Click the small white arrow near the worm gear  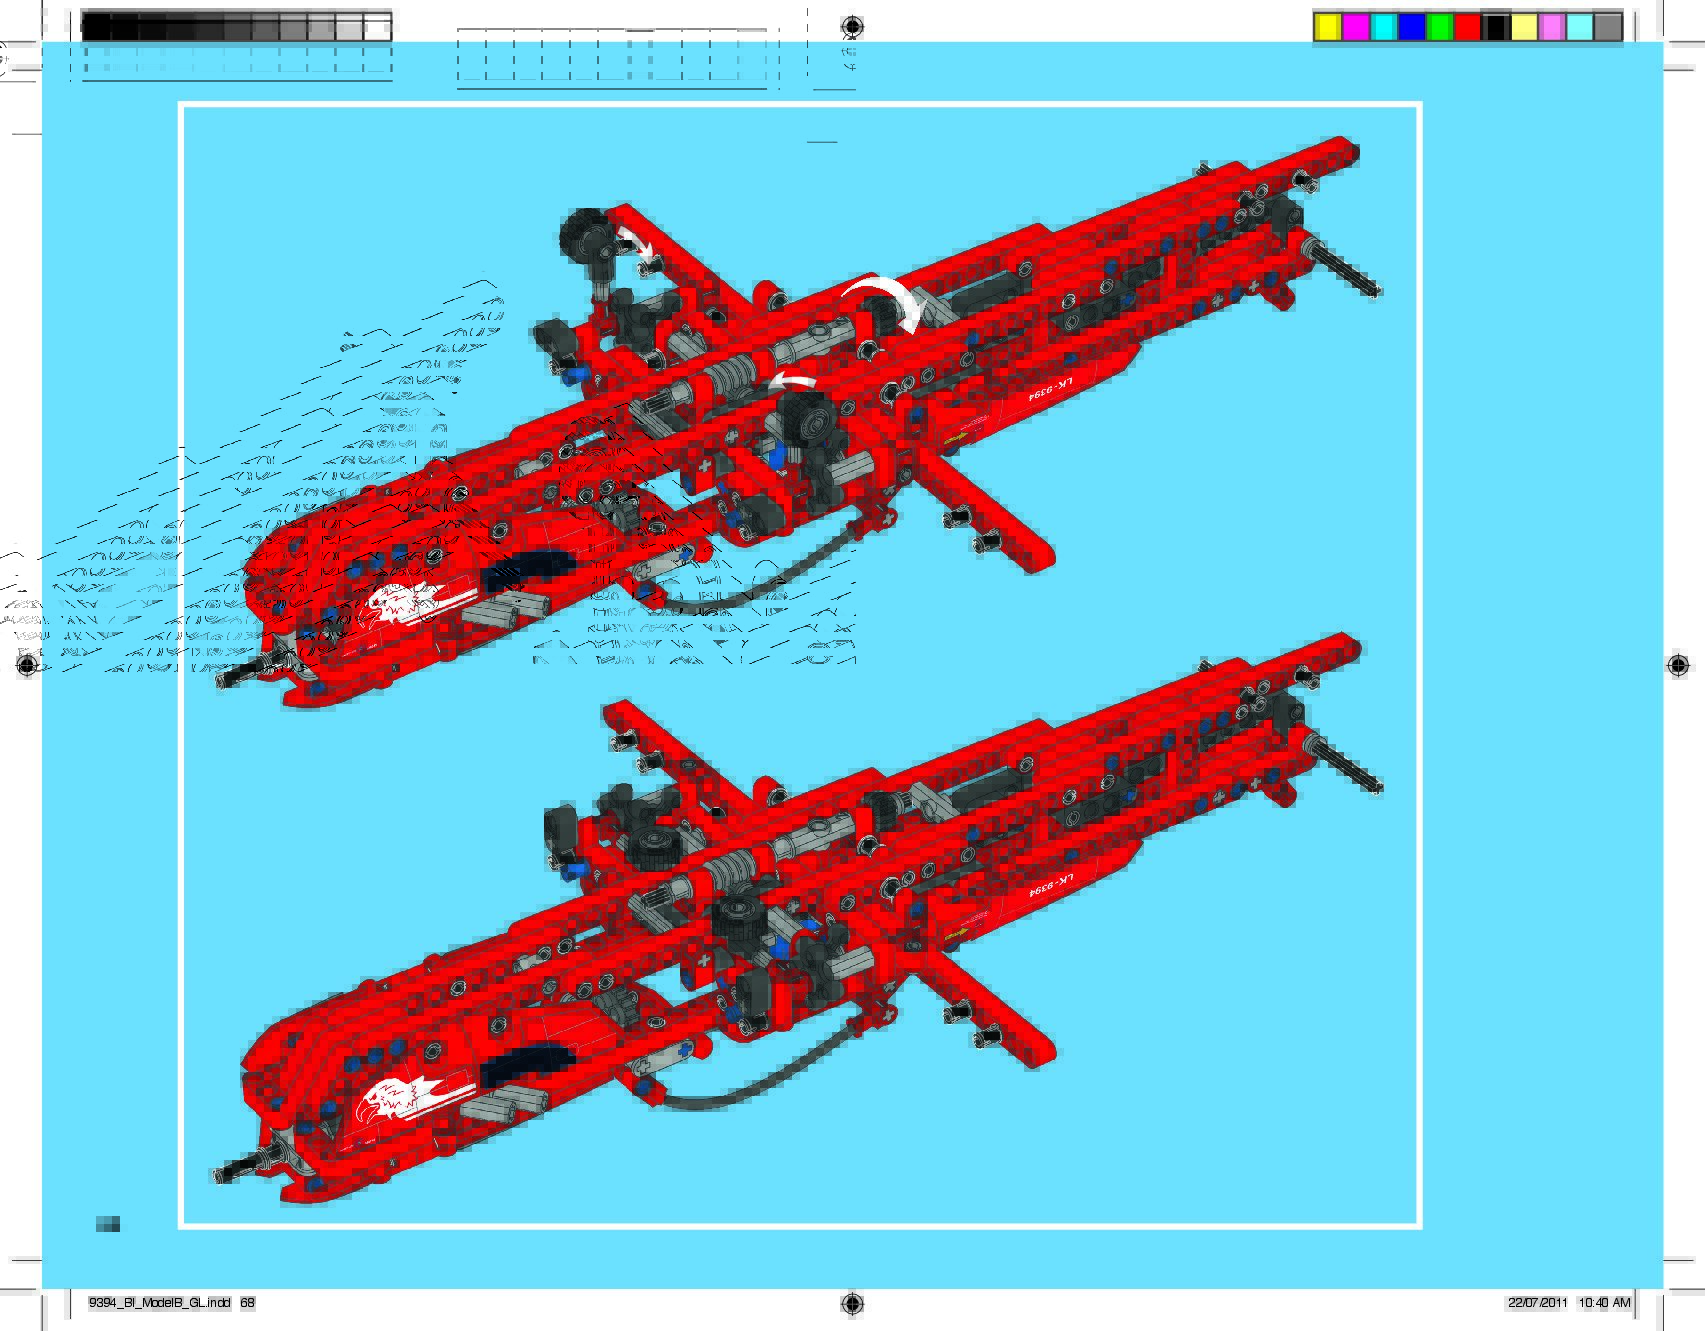click(x=790, y=381)
